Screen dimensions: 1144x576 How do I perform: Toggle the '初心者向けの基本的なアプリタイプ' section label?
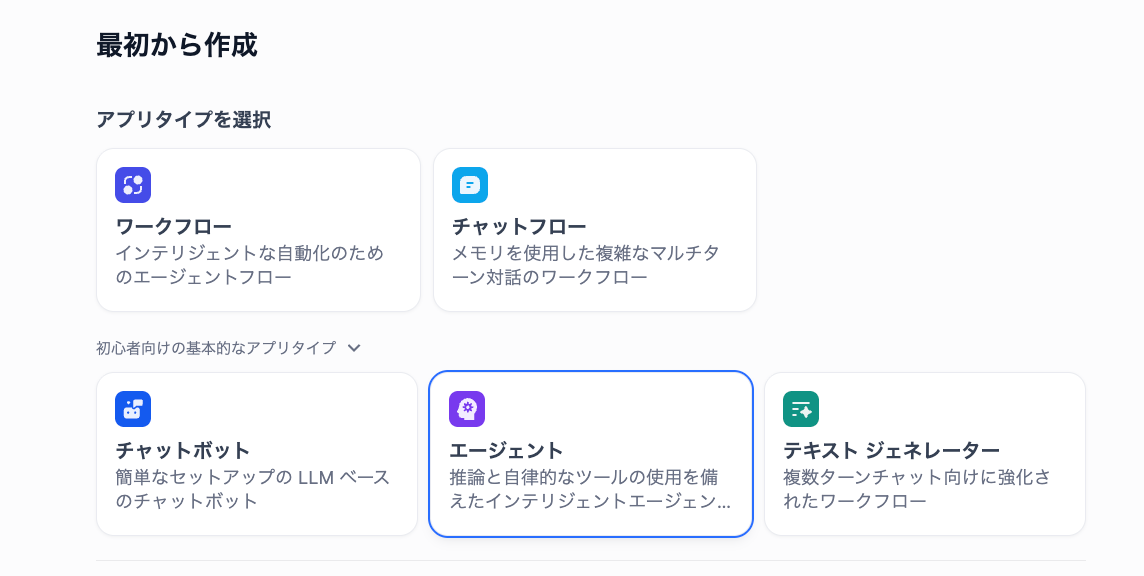coord(216,348)
